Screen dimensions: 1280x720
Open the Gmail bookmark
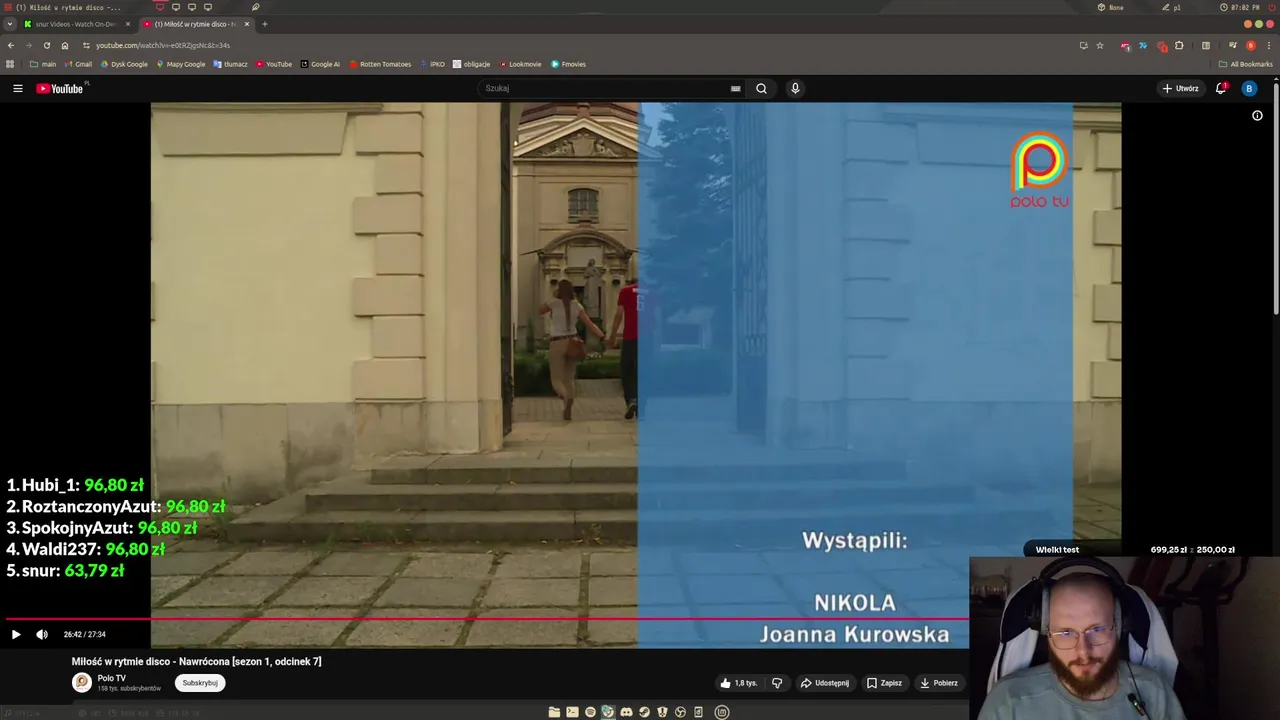pyautogui.click(x=78, y=64)
